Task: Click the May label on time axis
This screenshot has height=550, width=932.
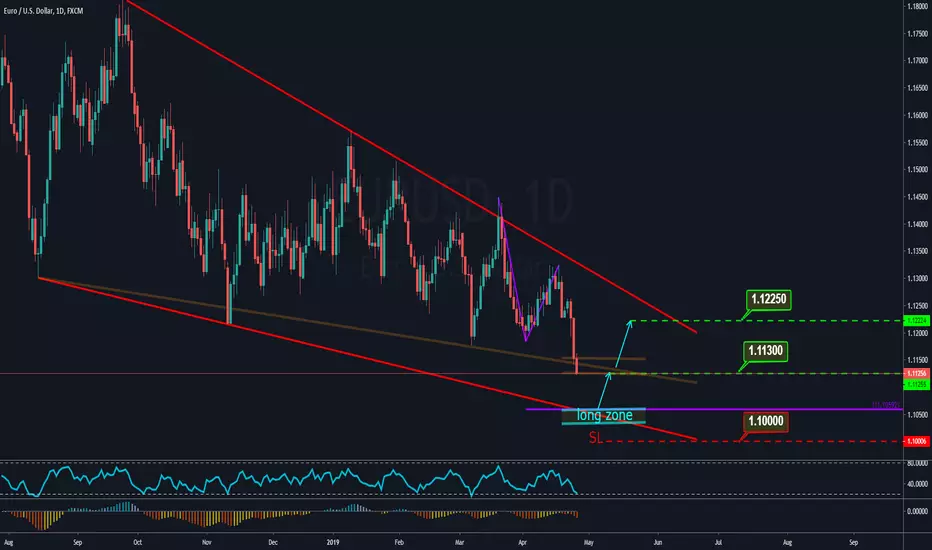Action: [x=588, y=542]
